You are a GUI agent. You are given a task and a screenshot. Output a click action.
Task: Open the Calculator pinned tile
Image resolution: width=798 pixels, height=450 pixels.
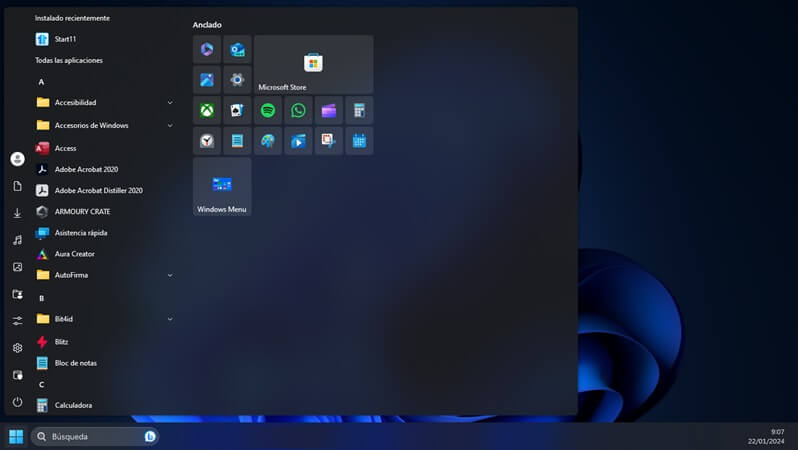click(x=359, y=110)
